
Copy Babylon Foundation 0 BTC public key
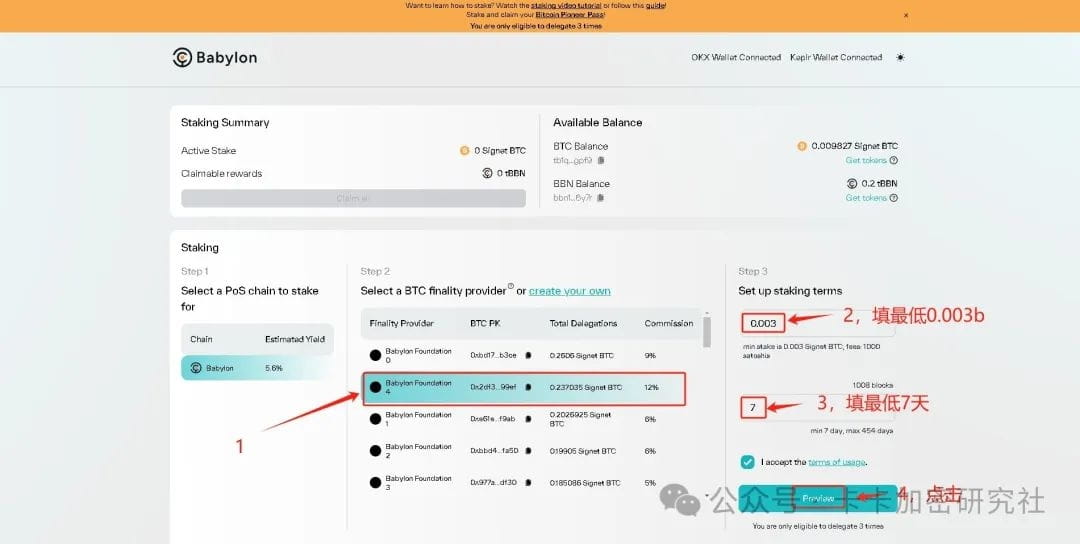click(x=528, y=355)
